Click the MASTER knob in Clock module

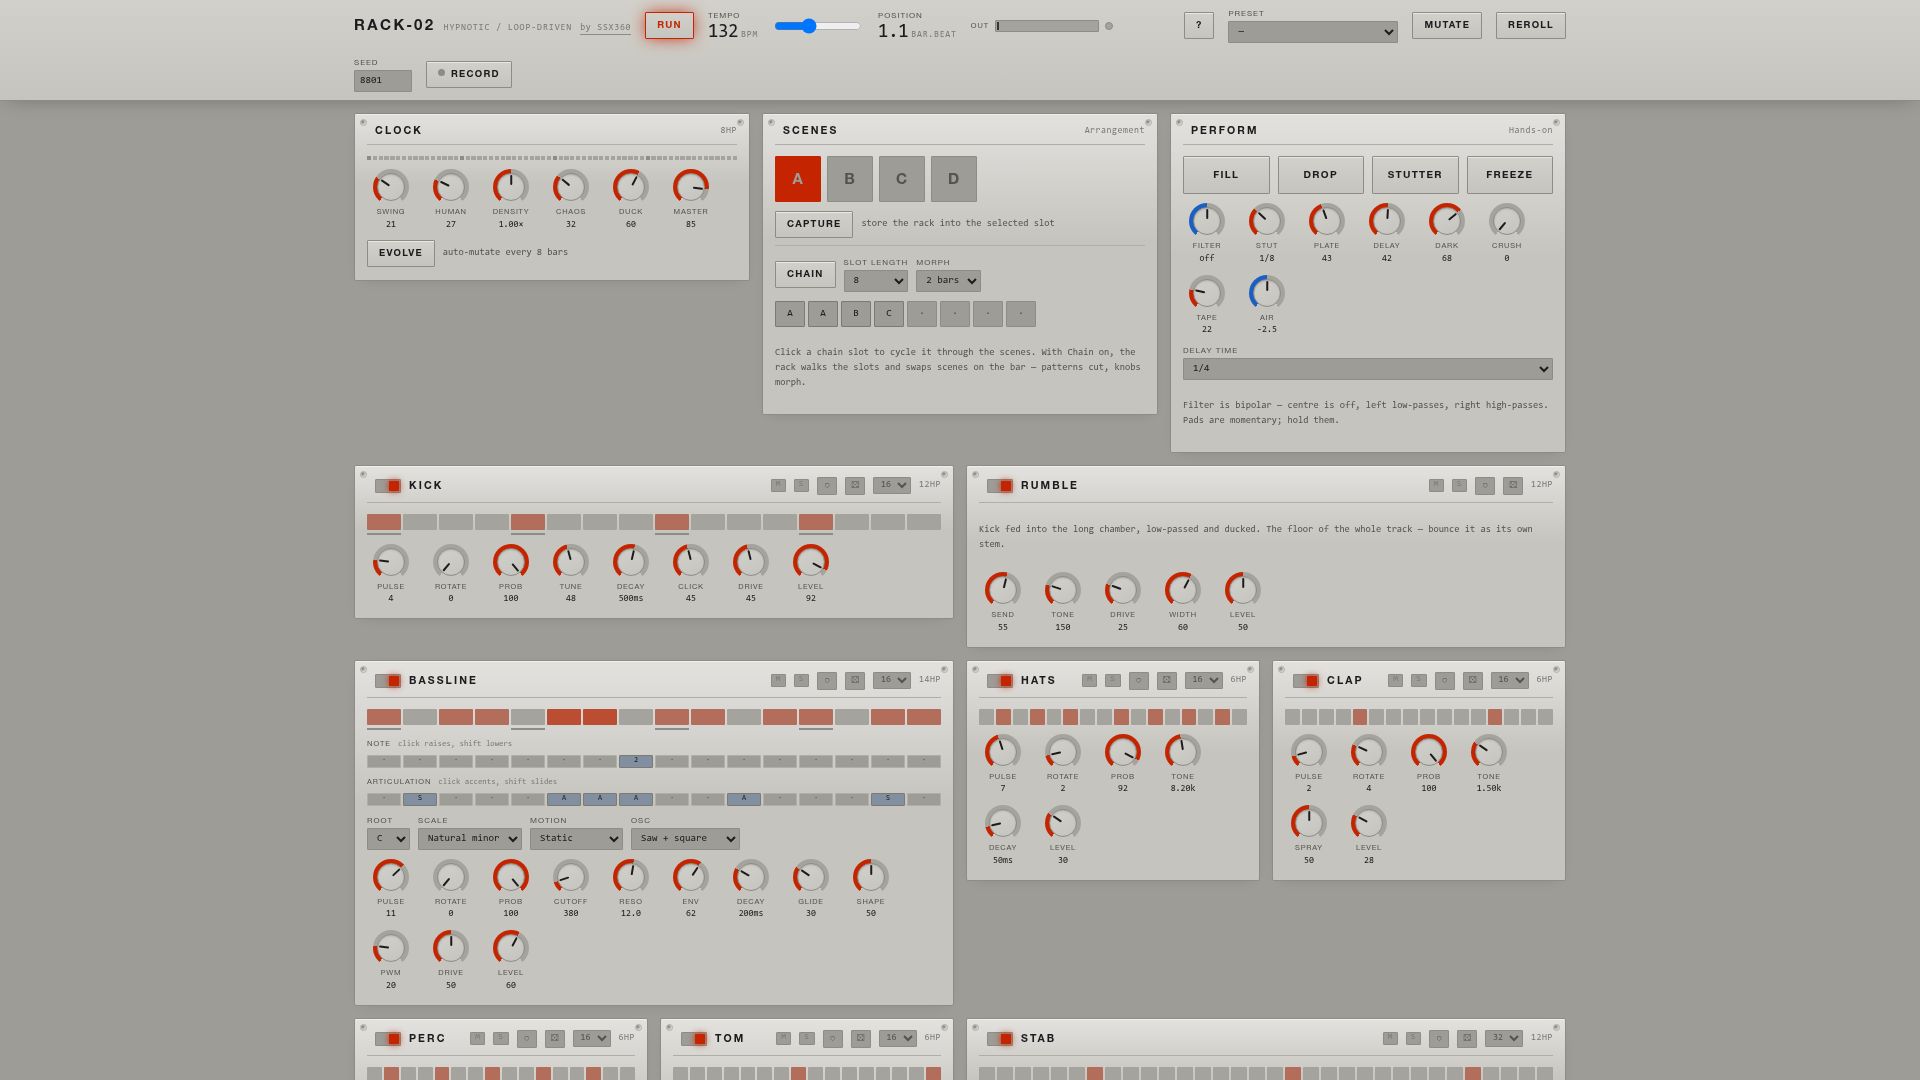[691, 187]
